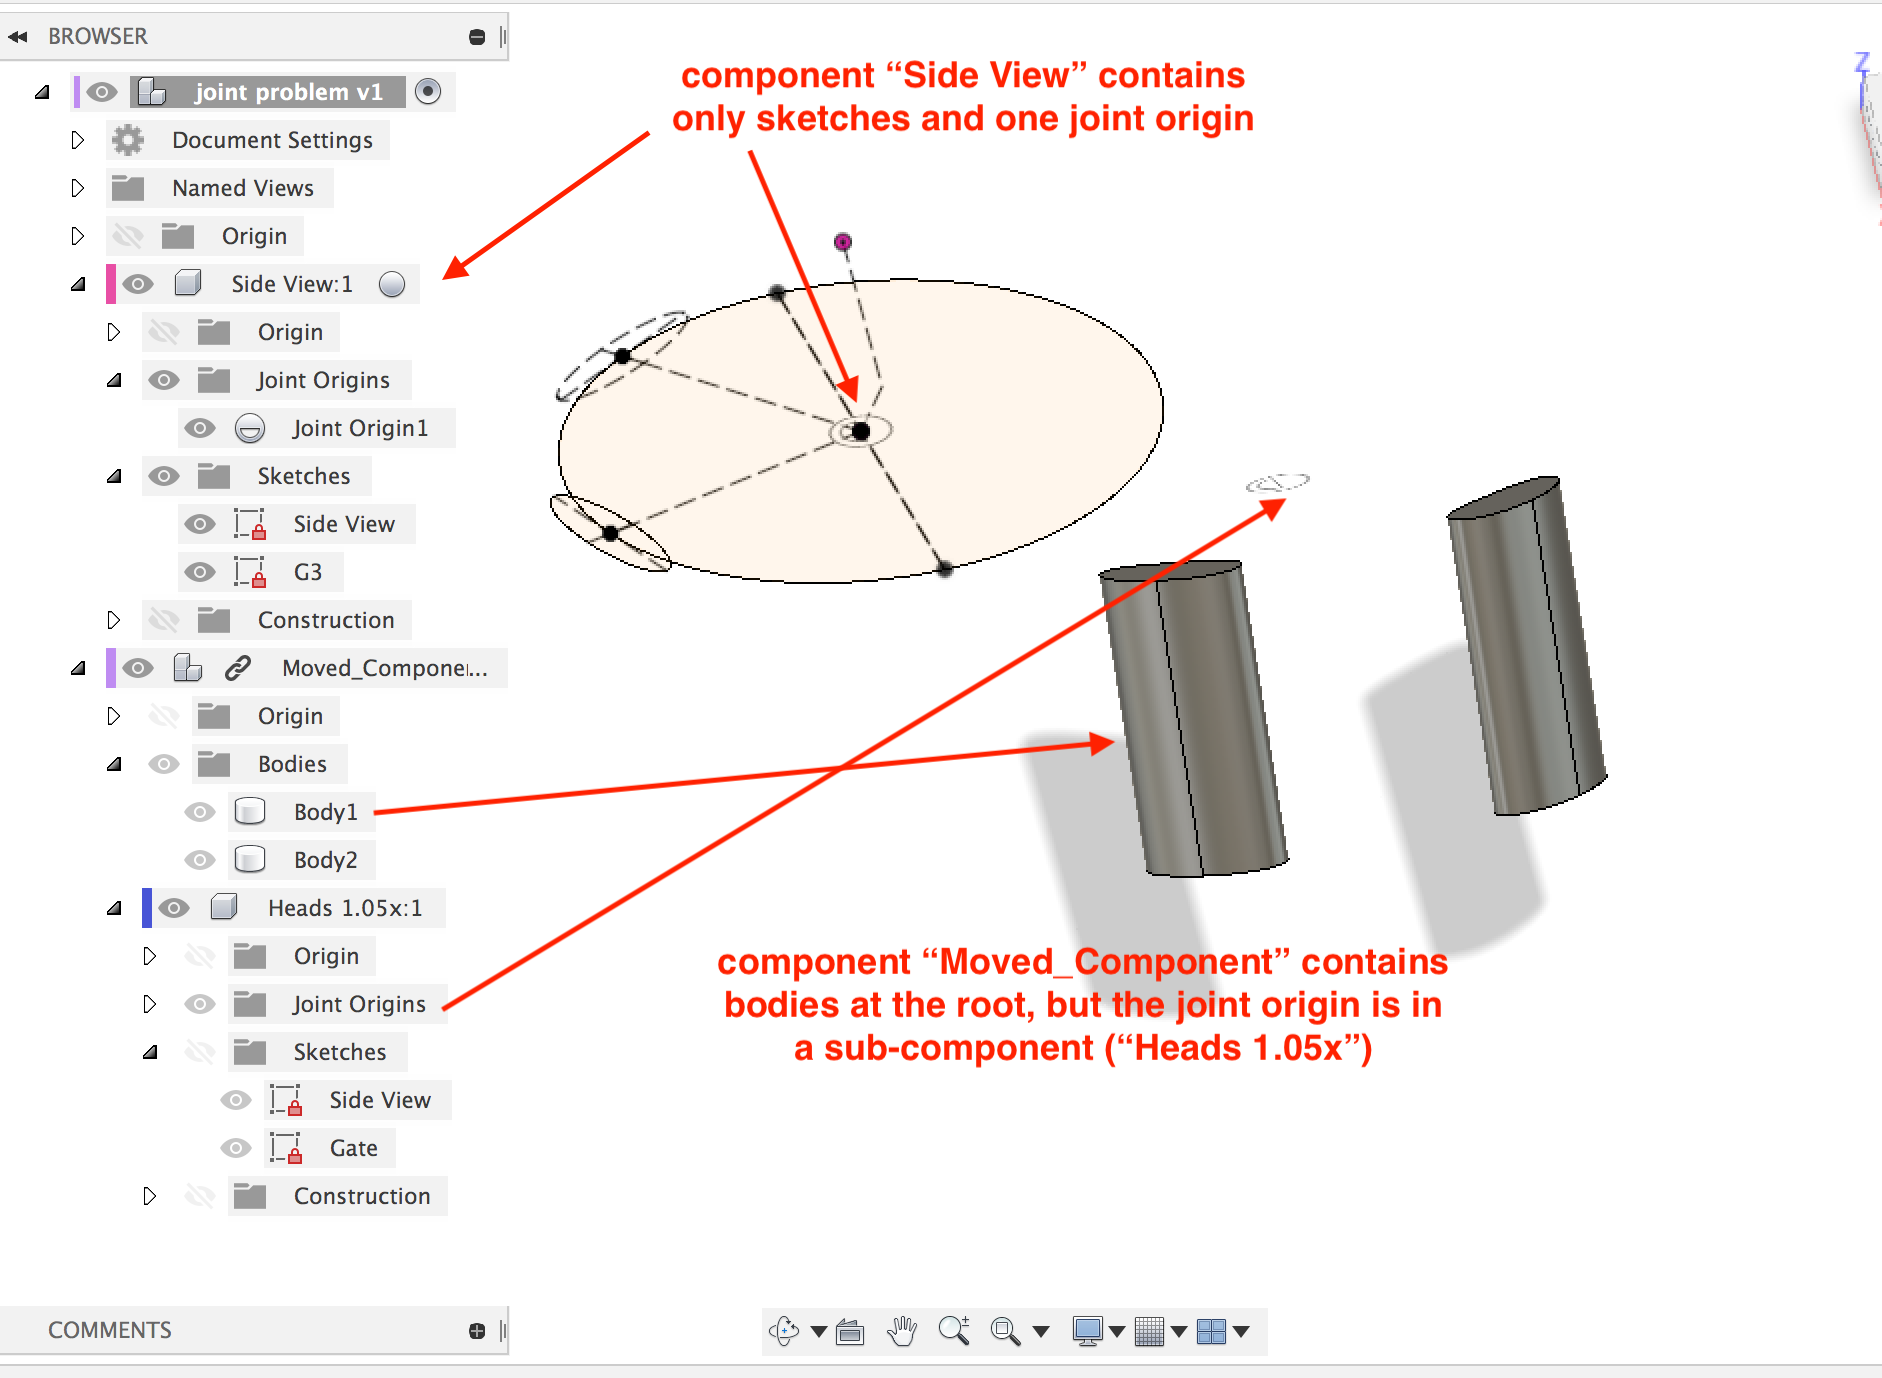Hide the Body1 body
1882x1378 pixels.
(199, 811)
